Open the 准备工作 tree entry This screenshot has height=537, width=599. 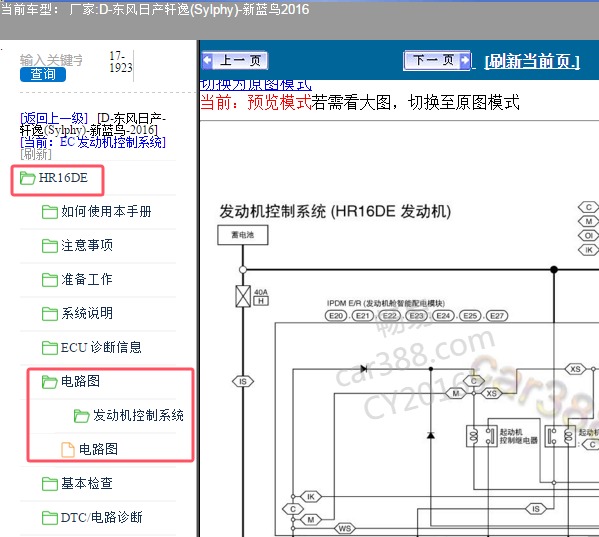click(87, 280)
